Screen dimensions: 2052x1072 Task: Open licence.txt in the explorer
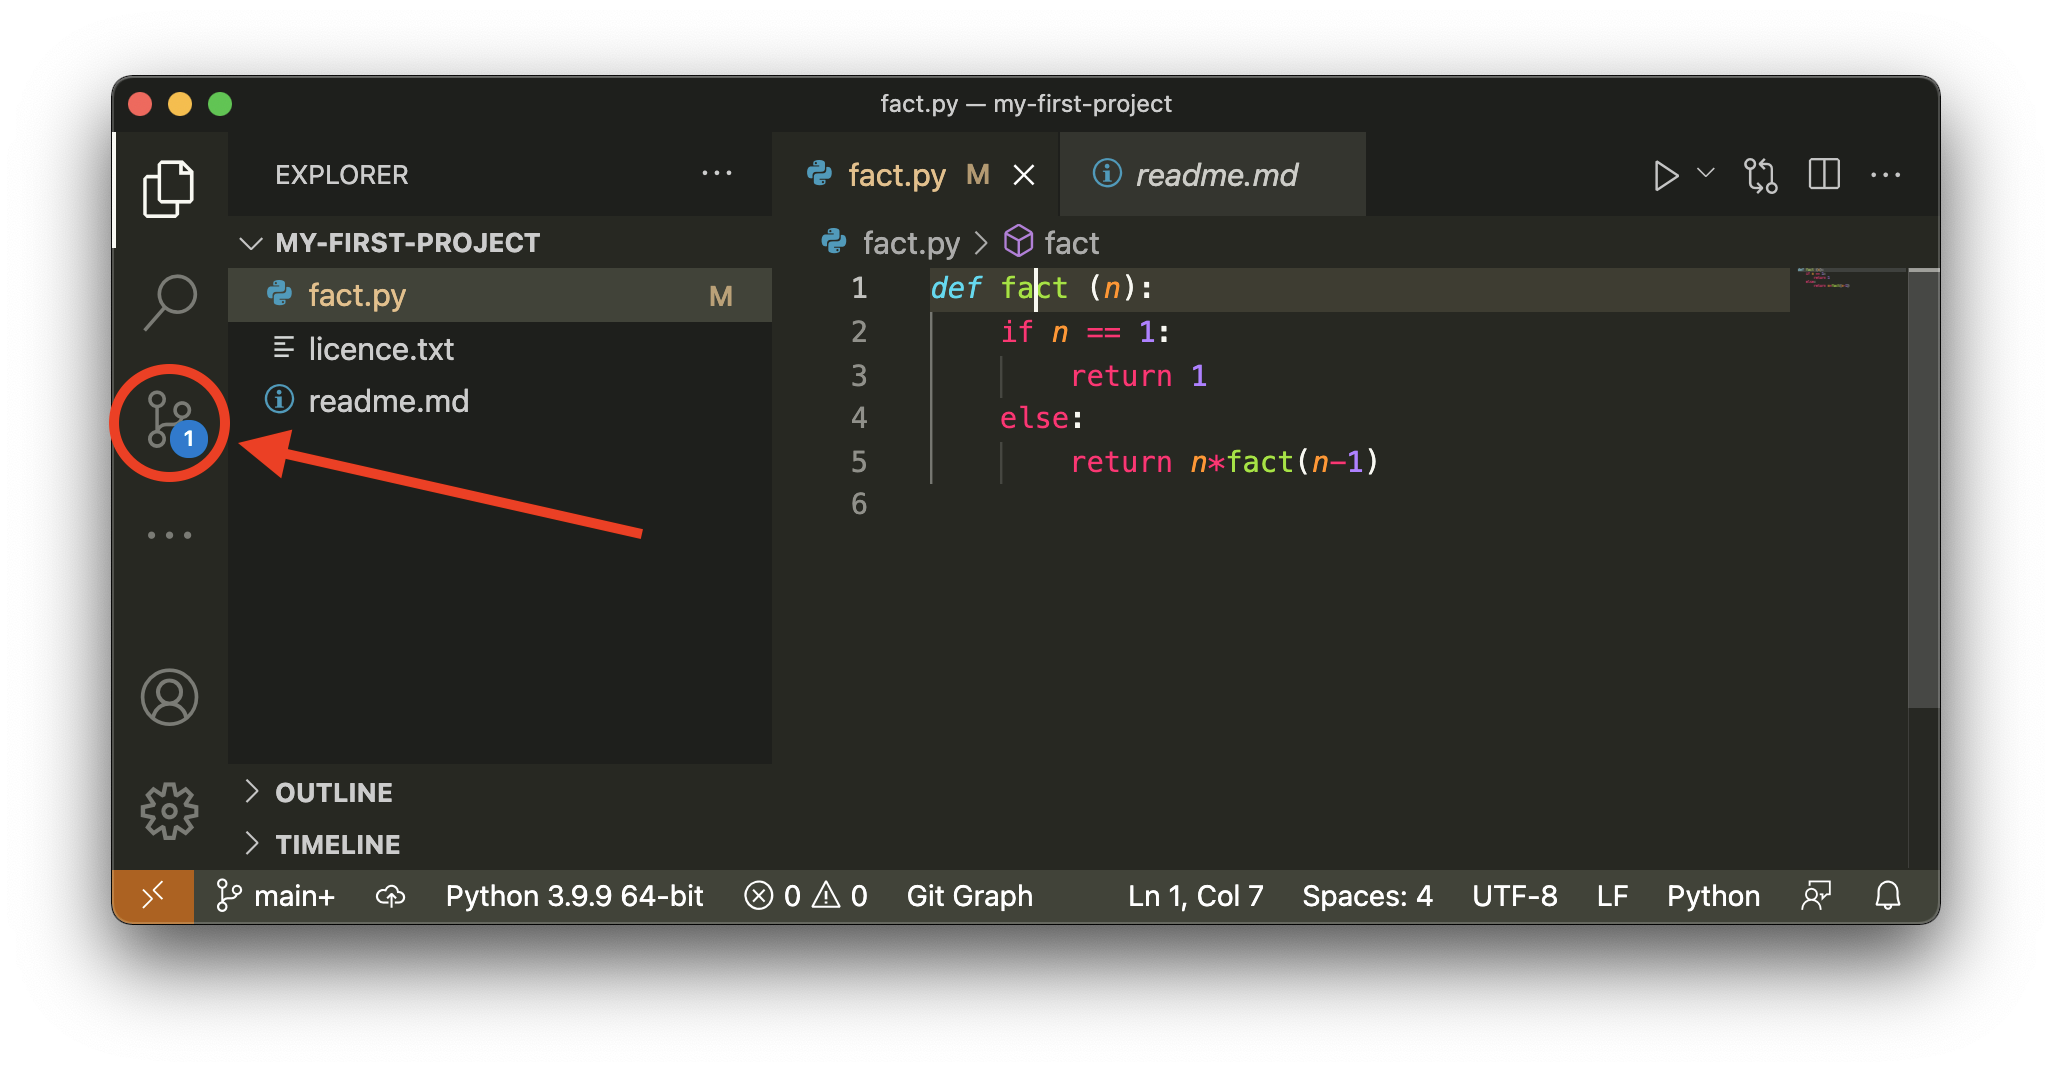point(380,349)
